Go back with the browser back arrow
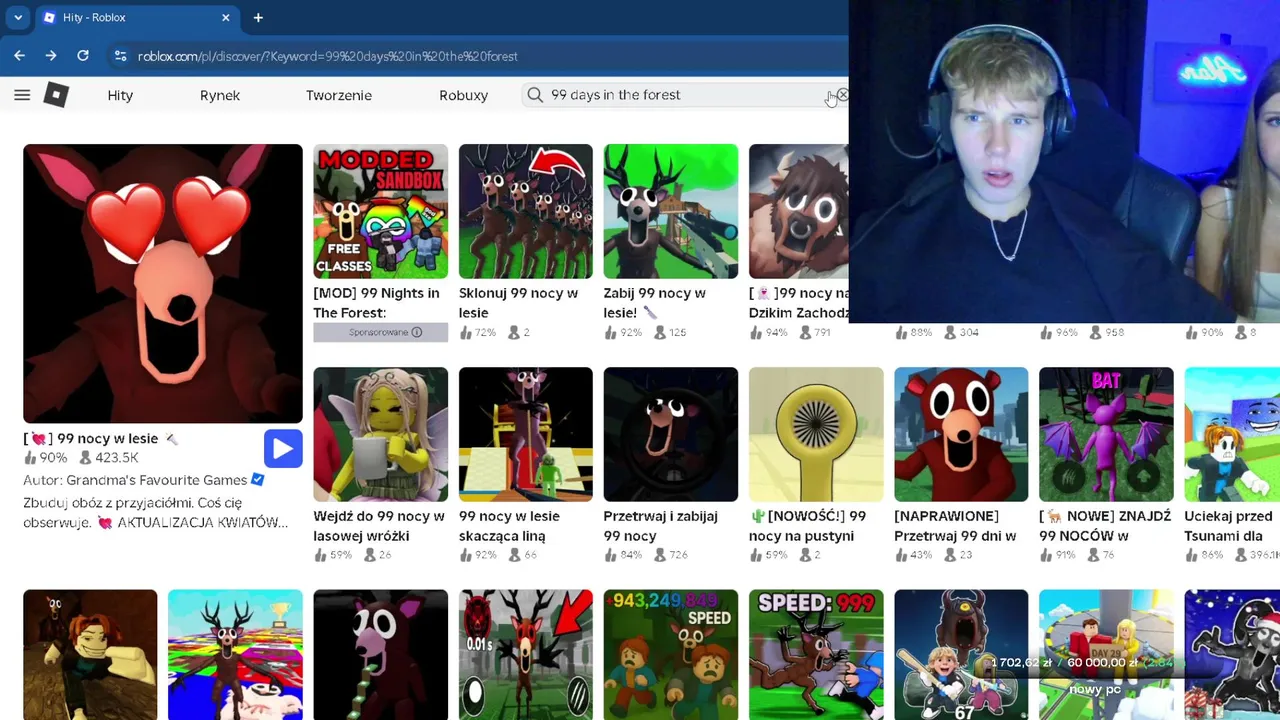 pos(19,56)
